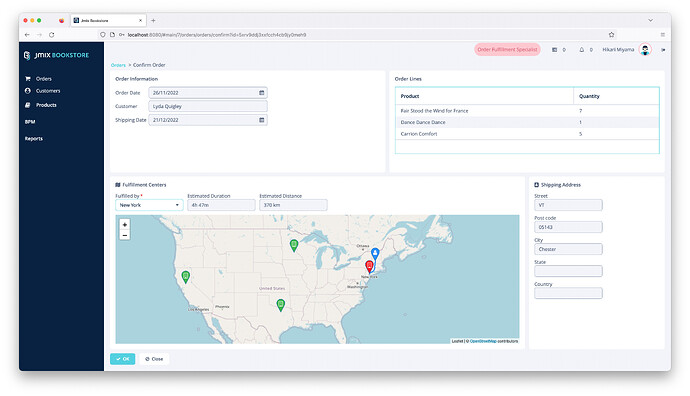Screen dimensions: 690x396
Task: Go back to Orders via breadcrumb
Action: click(x=118, y=65)
